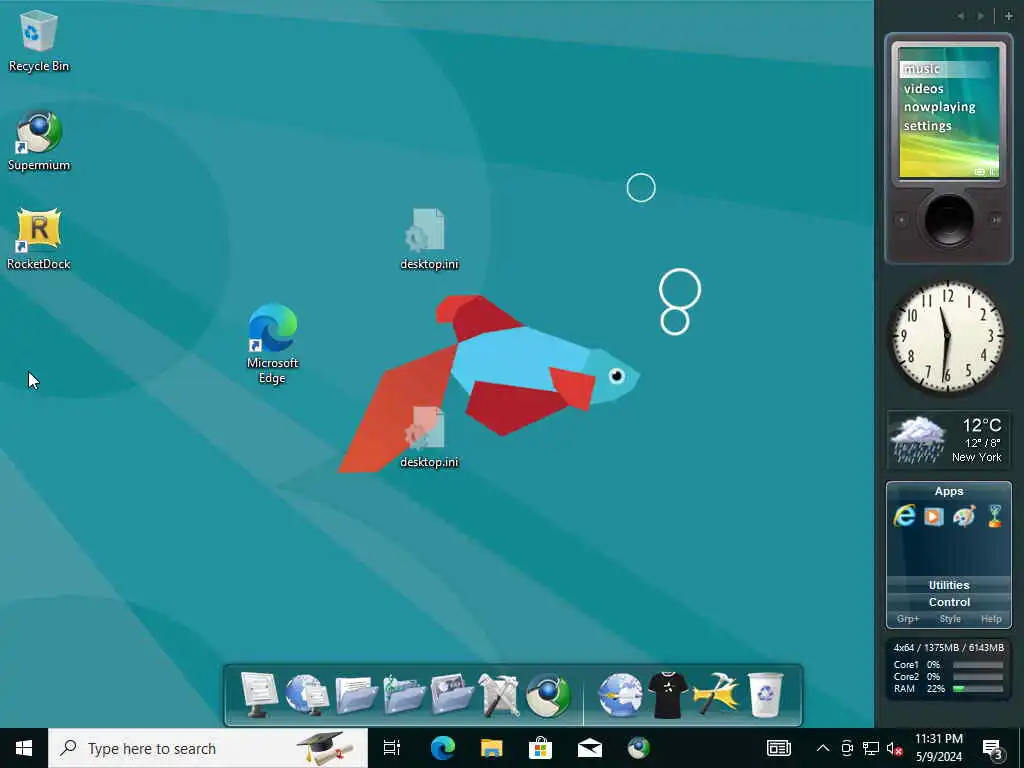Open the network tray icon
1024x768 pixels.
point(871,748)
